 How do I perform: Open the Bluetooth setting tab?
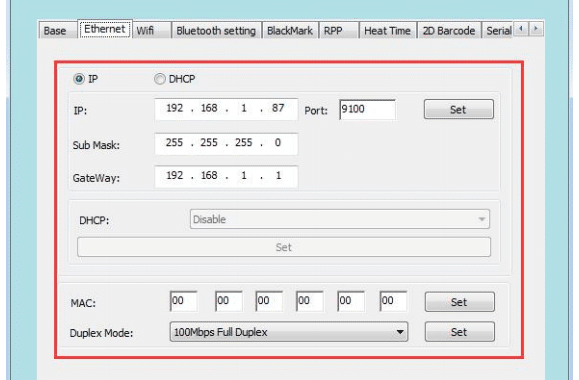(x=216, y=31)
